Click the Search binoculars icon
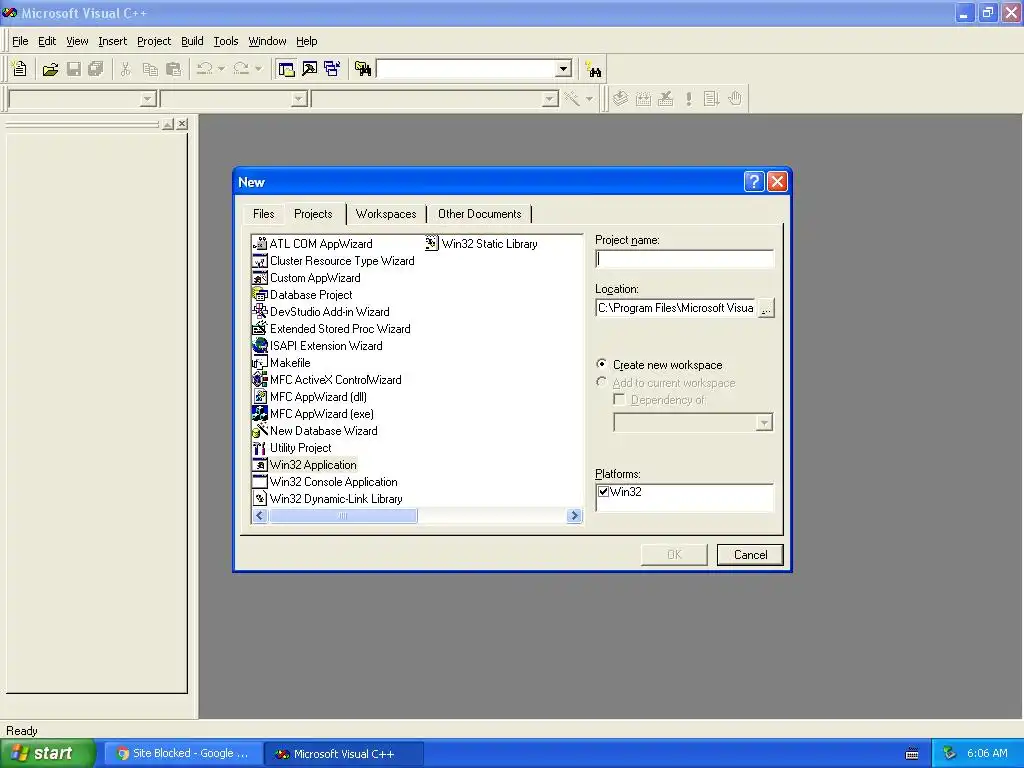The image size is (1024, 768). pos(594,69)
